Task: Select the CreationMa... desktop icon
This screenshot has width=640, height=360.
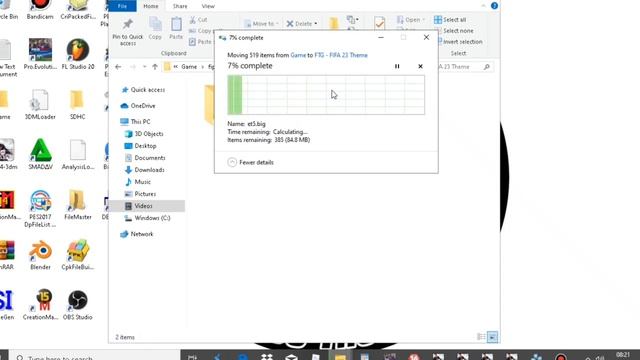Action: 40,304
